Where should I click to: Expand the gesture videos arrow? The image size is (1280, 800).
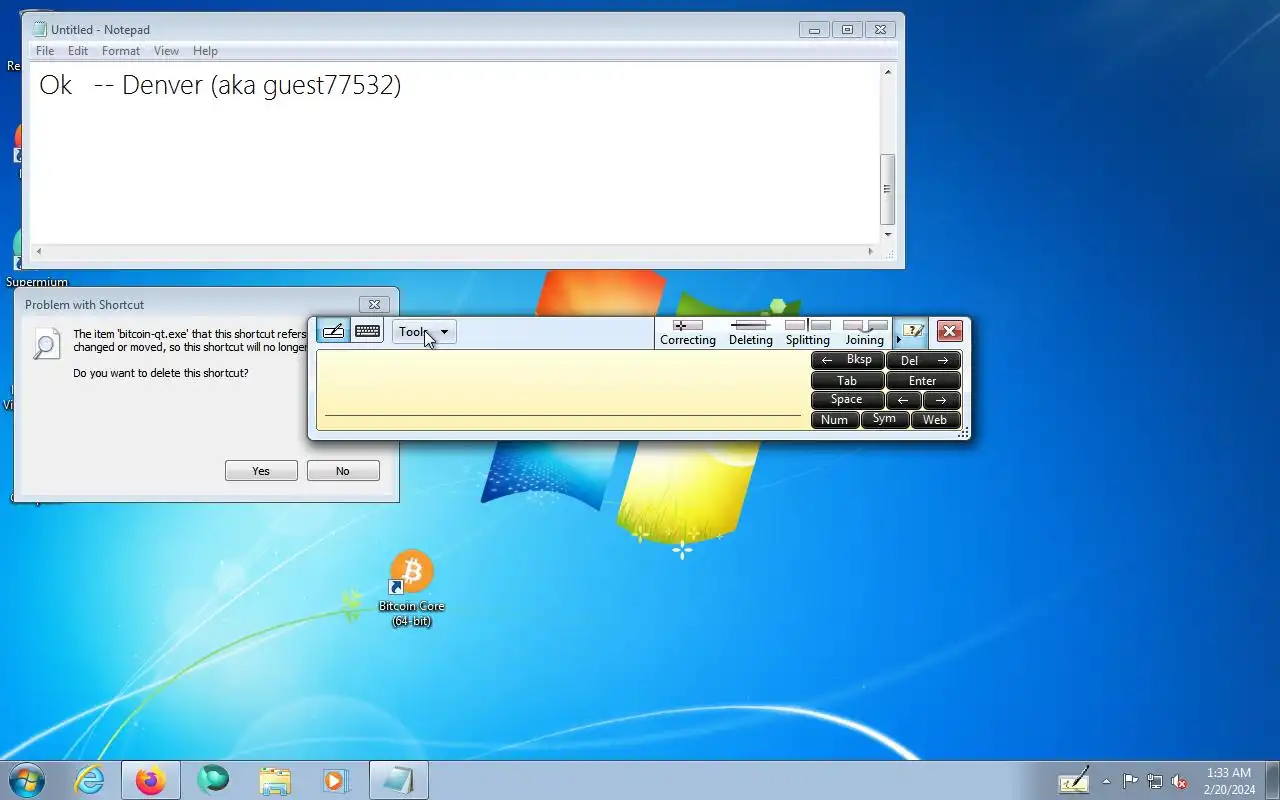click(898, 340)
